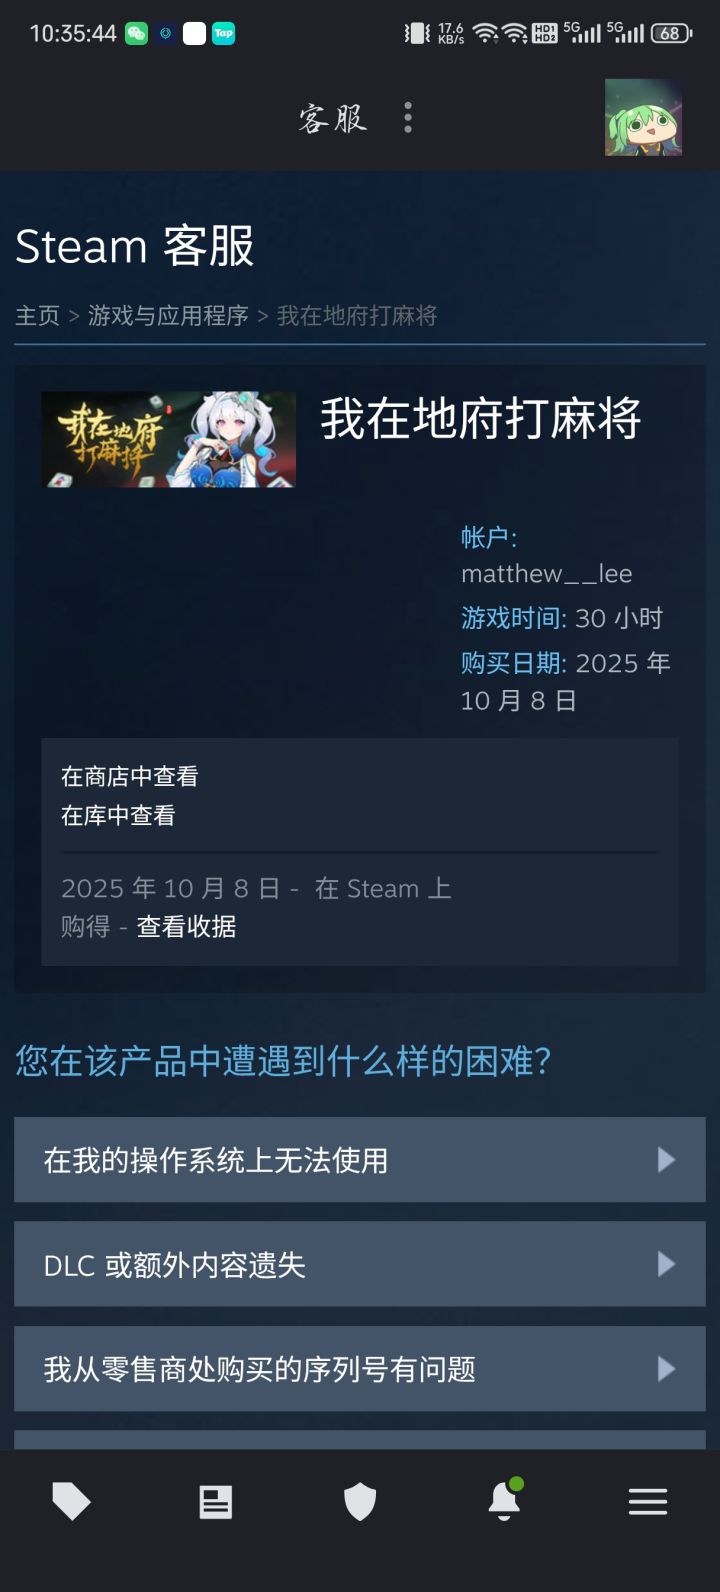Viewport: 720px width, 1592px height.
Task: Tap the WeChat icon in status bar
Action: click(136, 33)
